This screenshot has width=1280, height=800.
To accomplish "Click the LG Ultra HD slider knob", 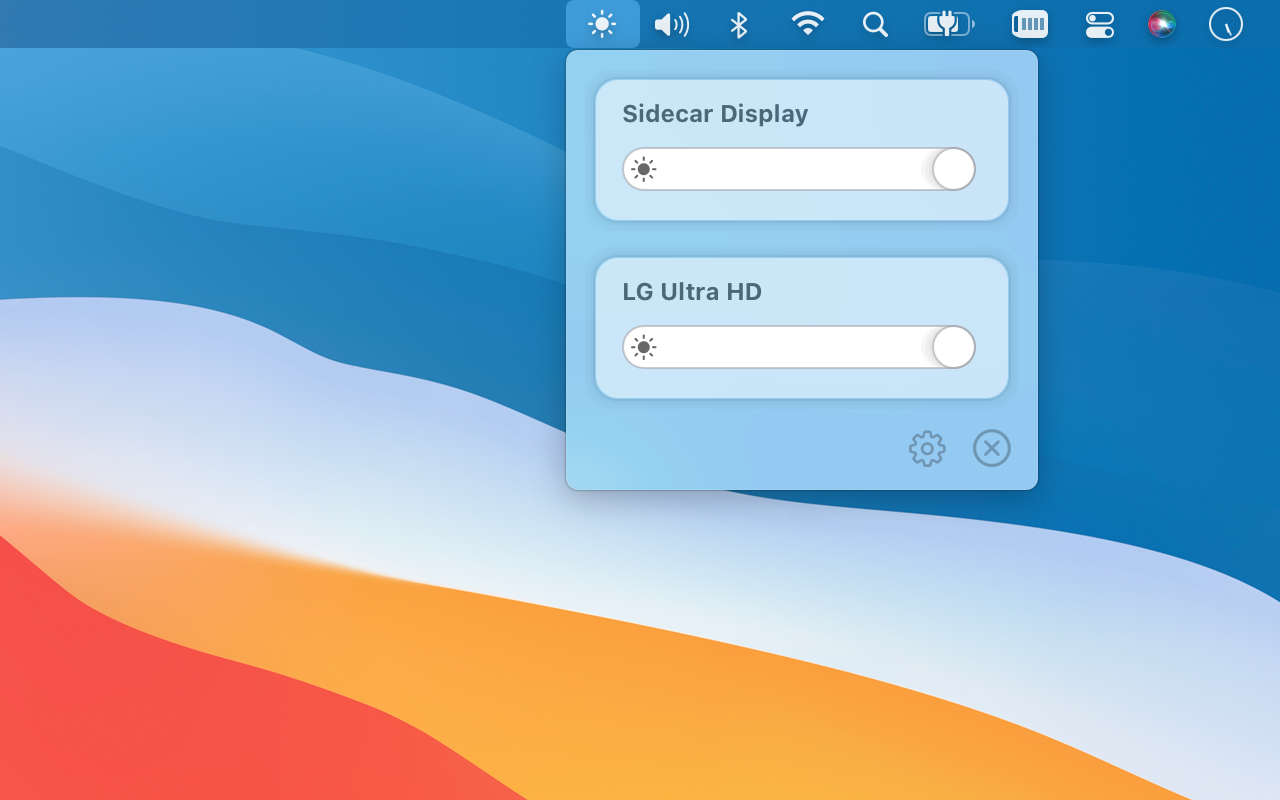I will (x=953, y=347).
